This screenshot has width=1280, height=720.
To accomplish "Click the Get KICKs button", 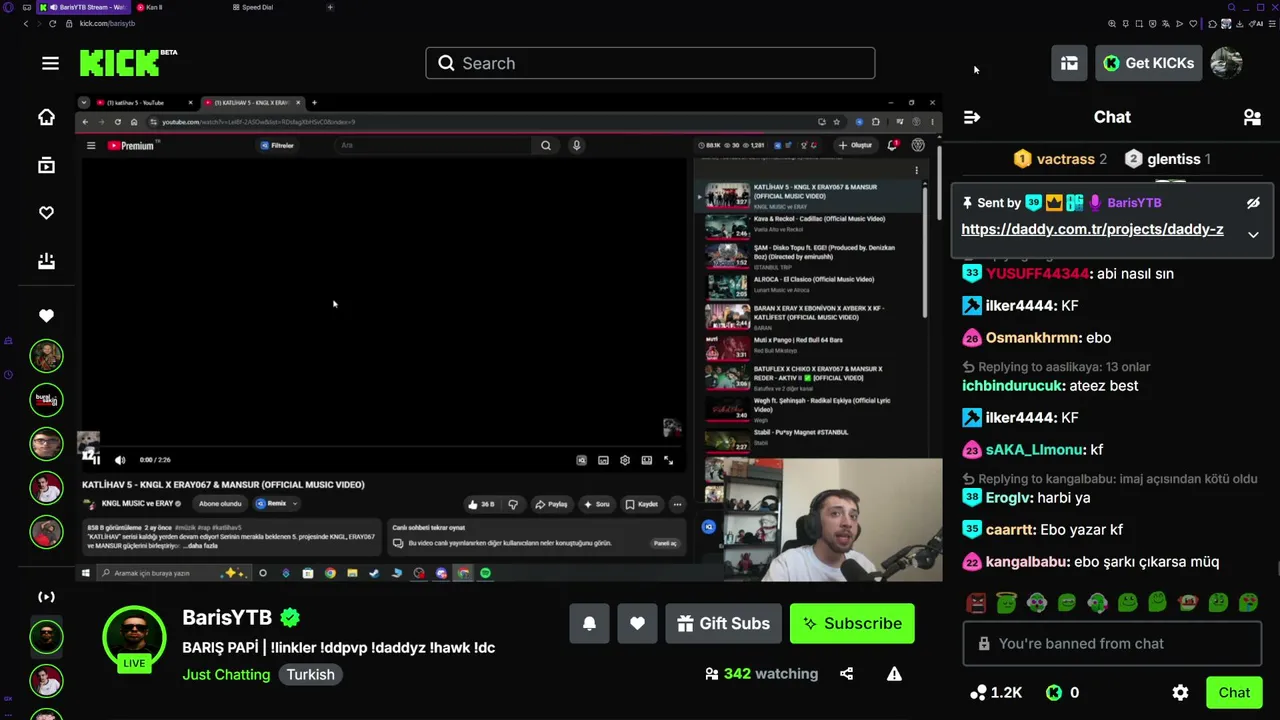I will point(1149,63).
